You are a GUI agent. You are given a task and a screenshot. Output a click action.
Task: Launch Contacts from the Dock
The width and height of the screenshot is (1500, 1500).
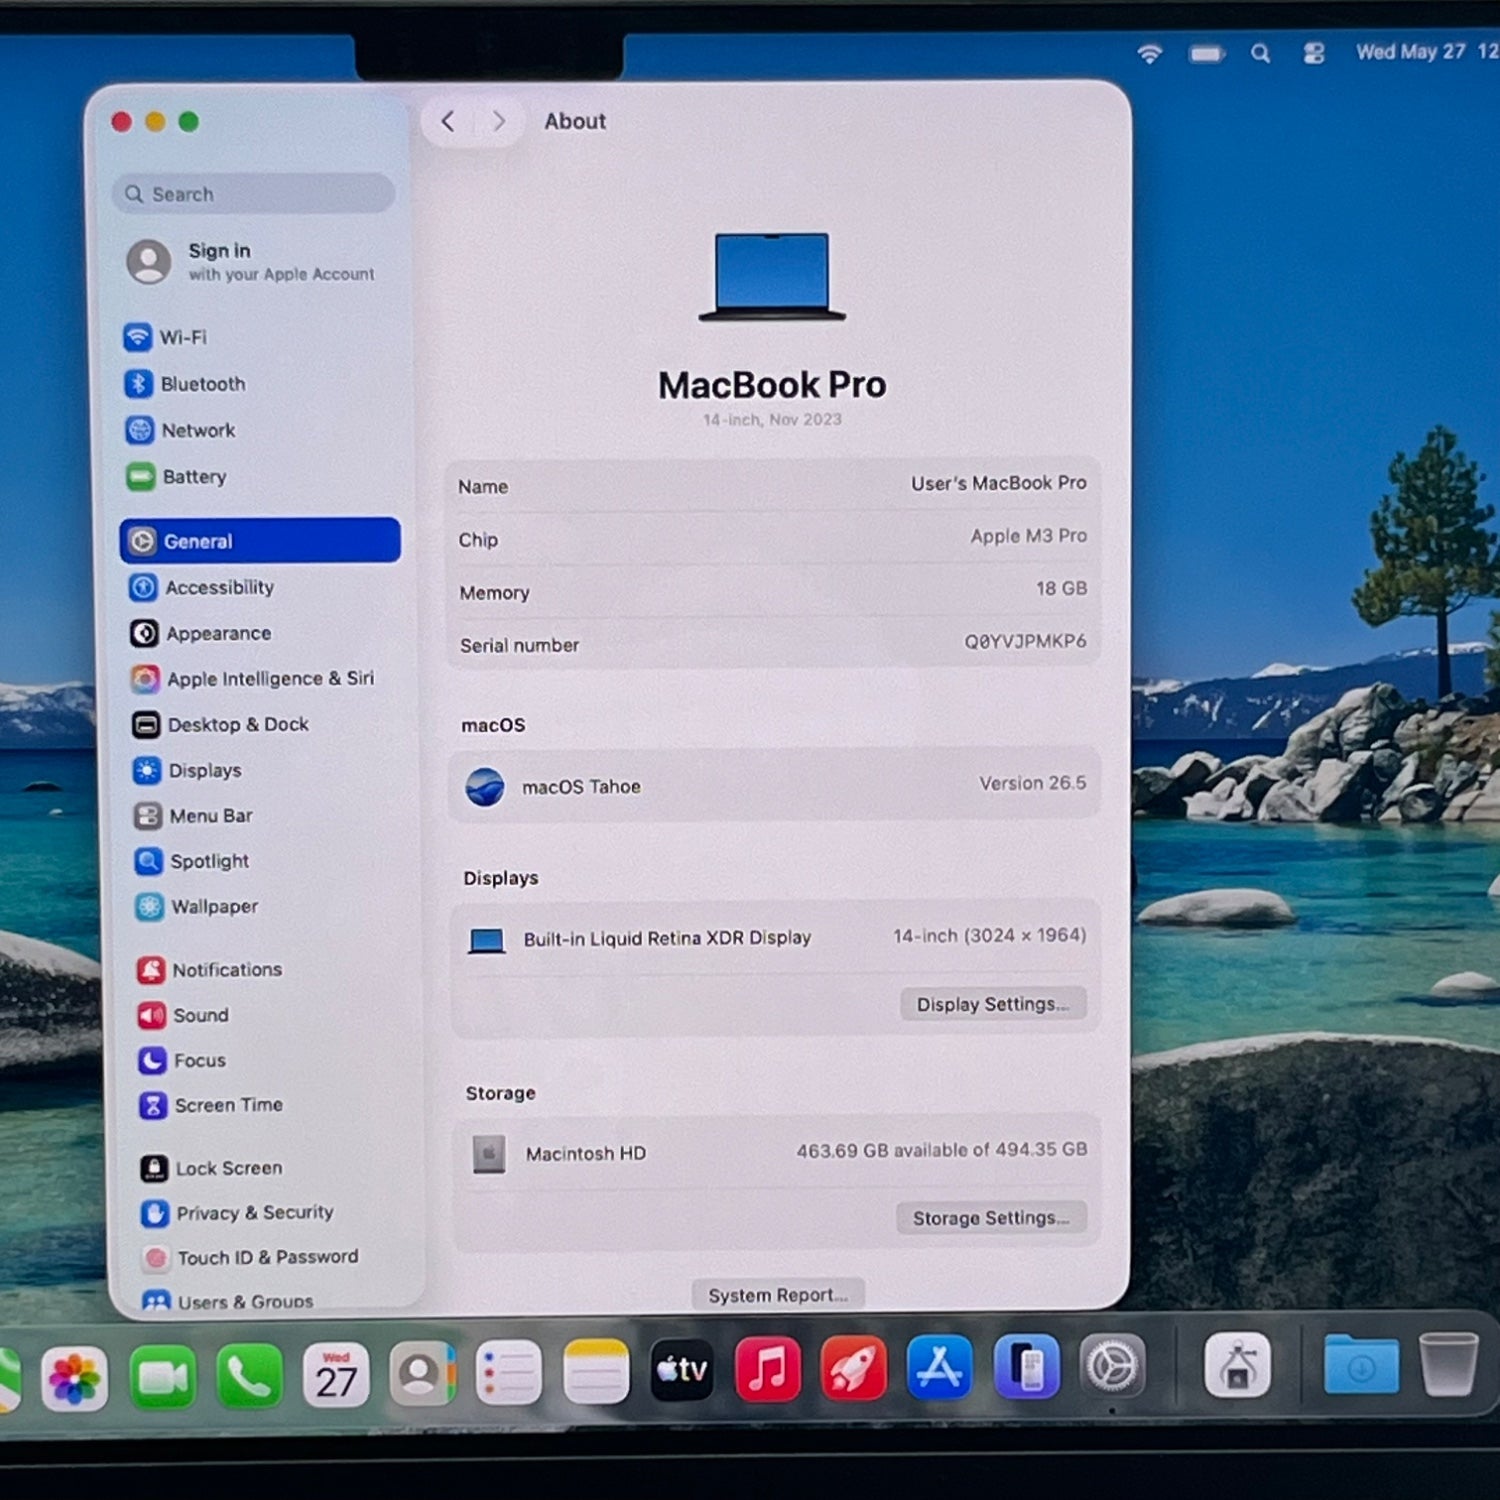422,1374
